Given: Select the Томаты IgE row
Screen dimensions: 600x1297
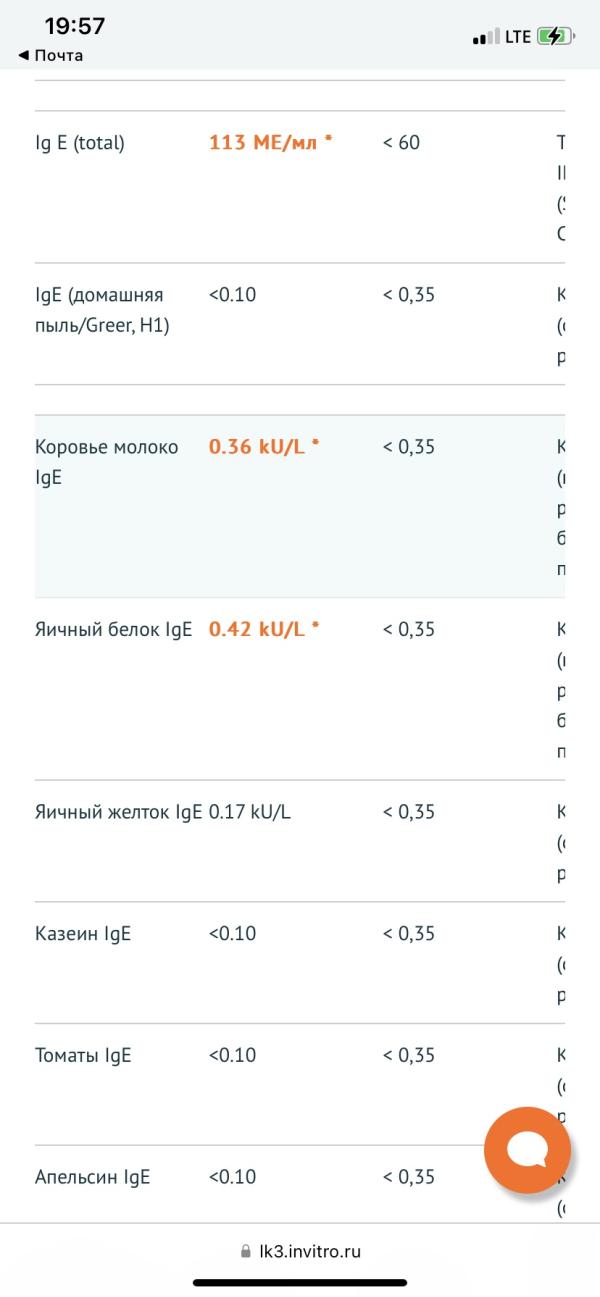Looking at the screenshot, I should (300, 1084).
